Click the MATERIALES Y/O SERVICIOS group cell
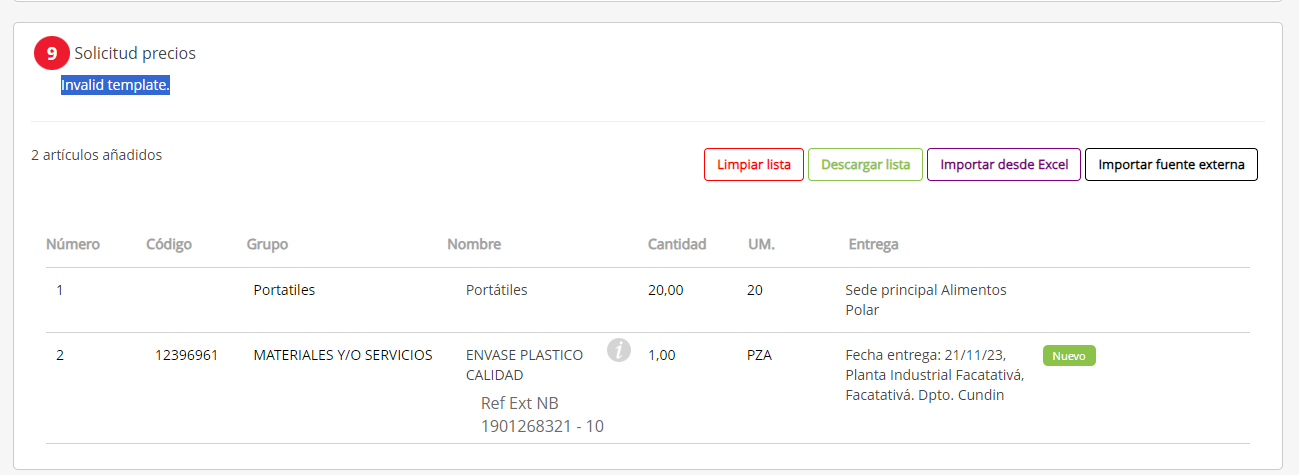 pyautogui.click(x=343, y=355)
